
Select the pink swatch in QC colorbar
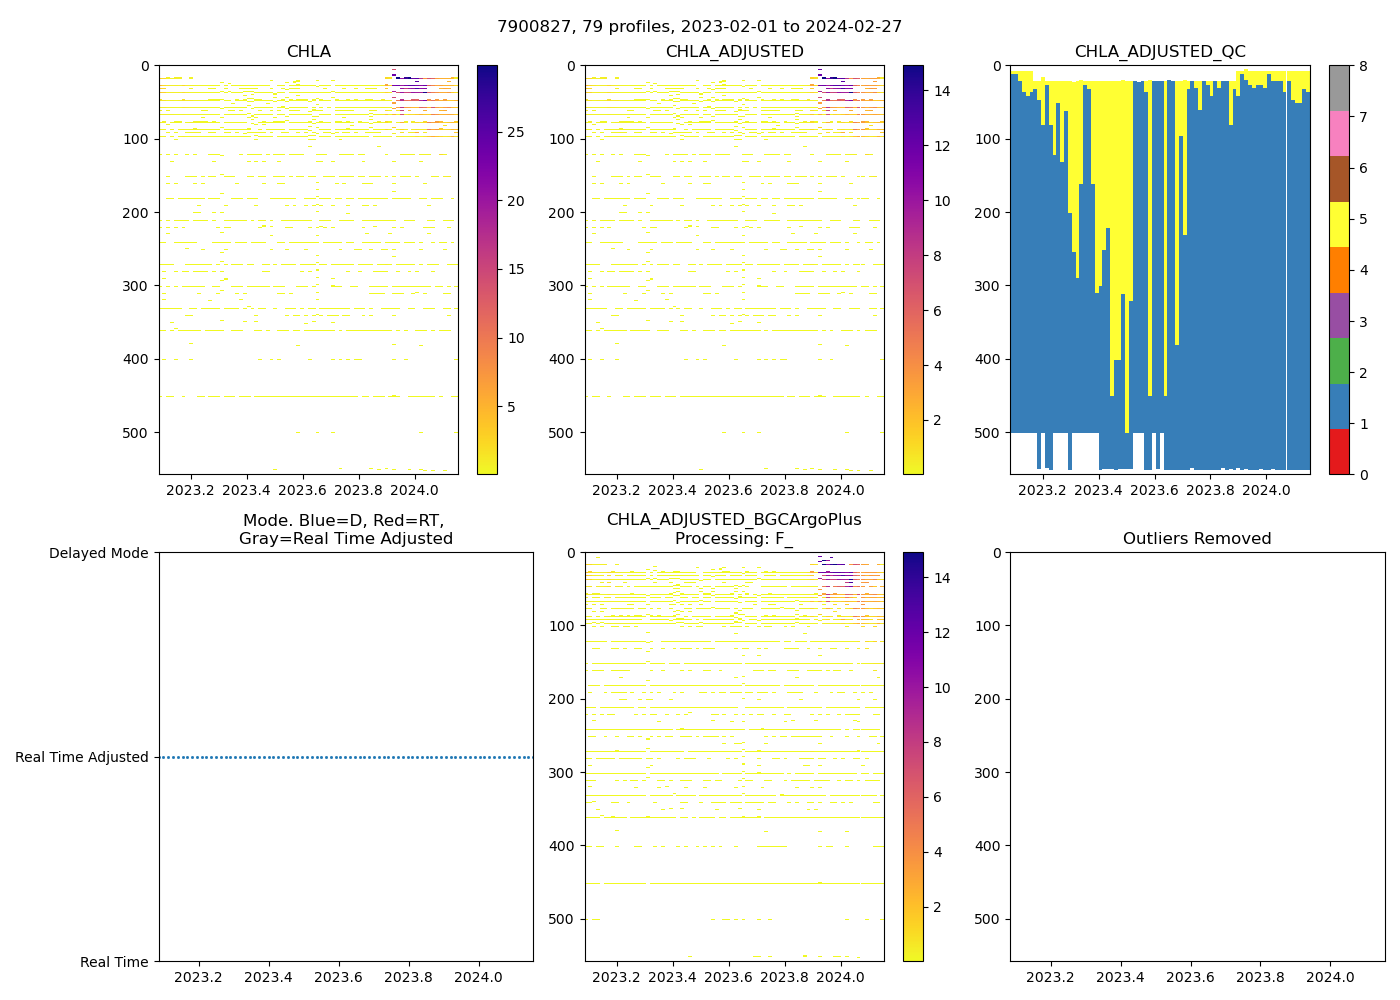[1339, 133]
